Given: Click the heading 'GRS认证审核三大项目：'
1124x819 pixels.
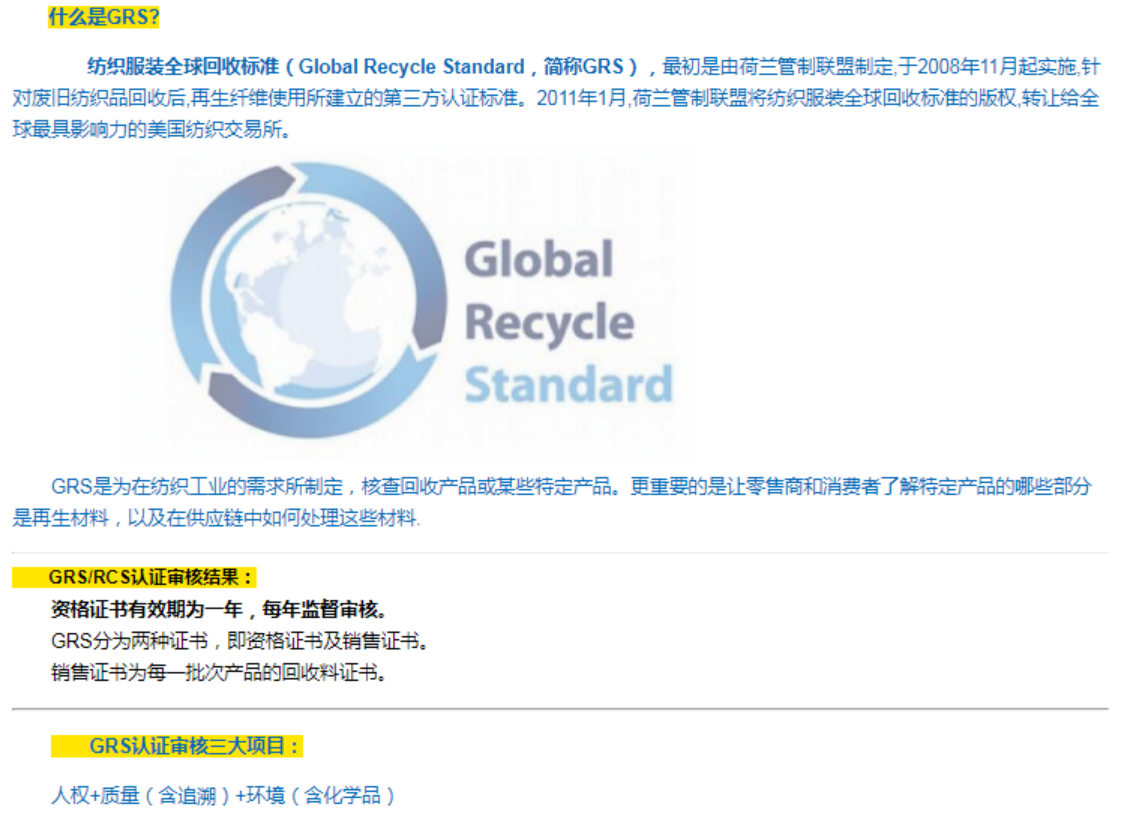Looking at the screenshot, I should pyautogui.click(x=194, y=746).
